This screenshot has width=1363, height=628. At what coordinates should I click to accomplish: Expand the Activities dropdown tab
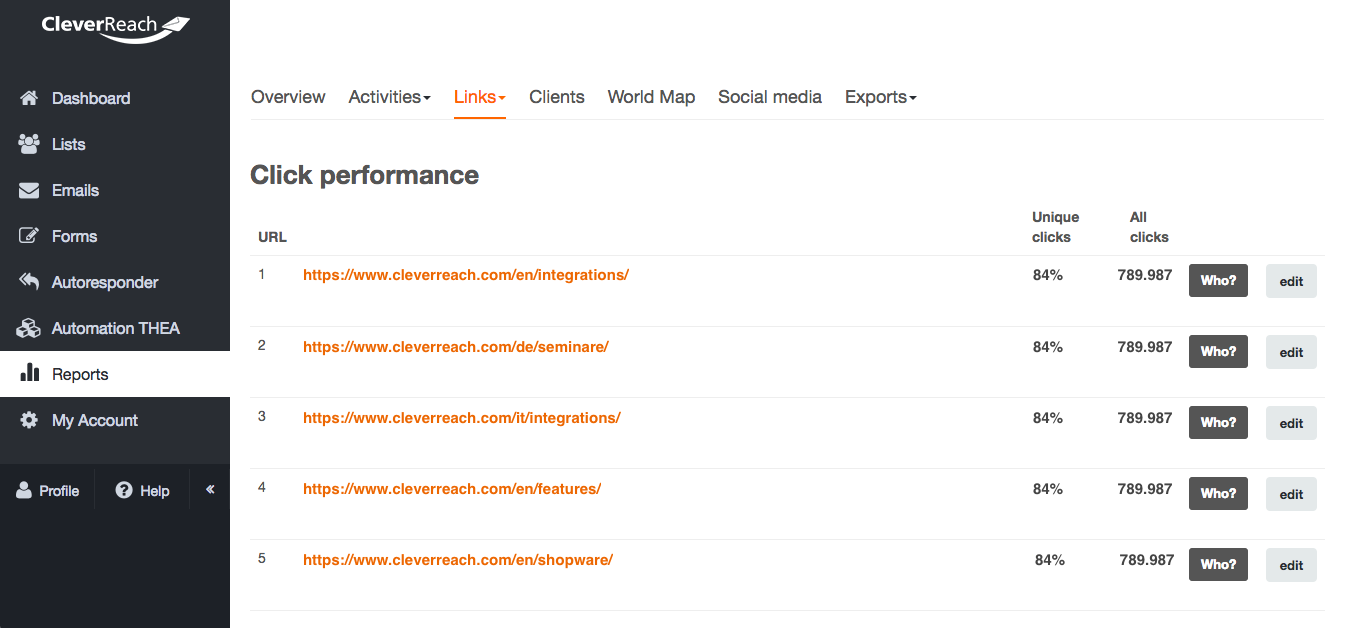pos(389,97)
